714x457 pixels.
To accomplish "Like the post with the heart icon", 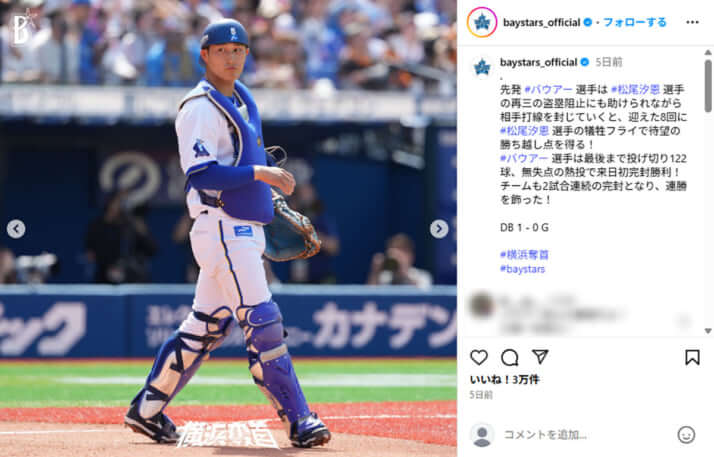I will coord(479,357).
